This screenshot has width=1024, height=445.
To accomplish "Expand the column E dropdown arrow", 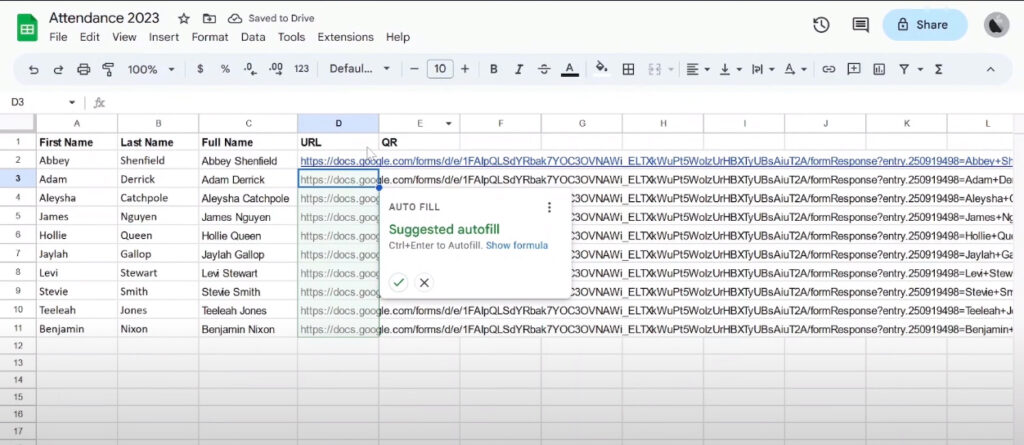I will point(449,123).
